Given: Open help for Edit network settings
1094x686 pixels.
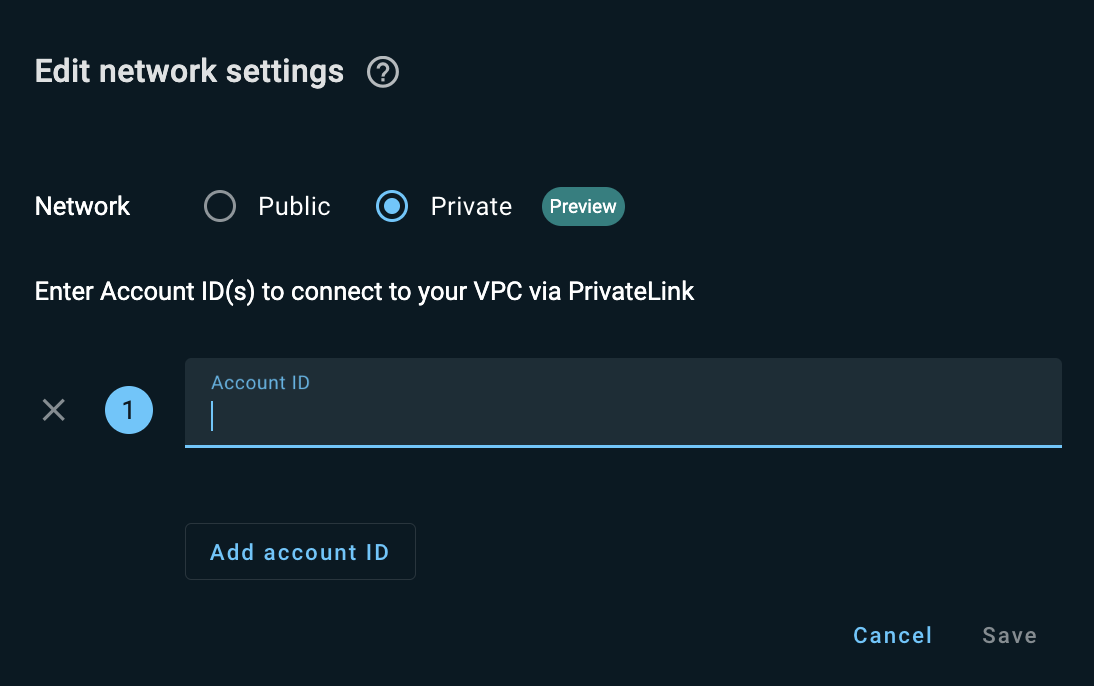Looking at the screenshot, I should click(x=383, y=72).
